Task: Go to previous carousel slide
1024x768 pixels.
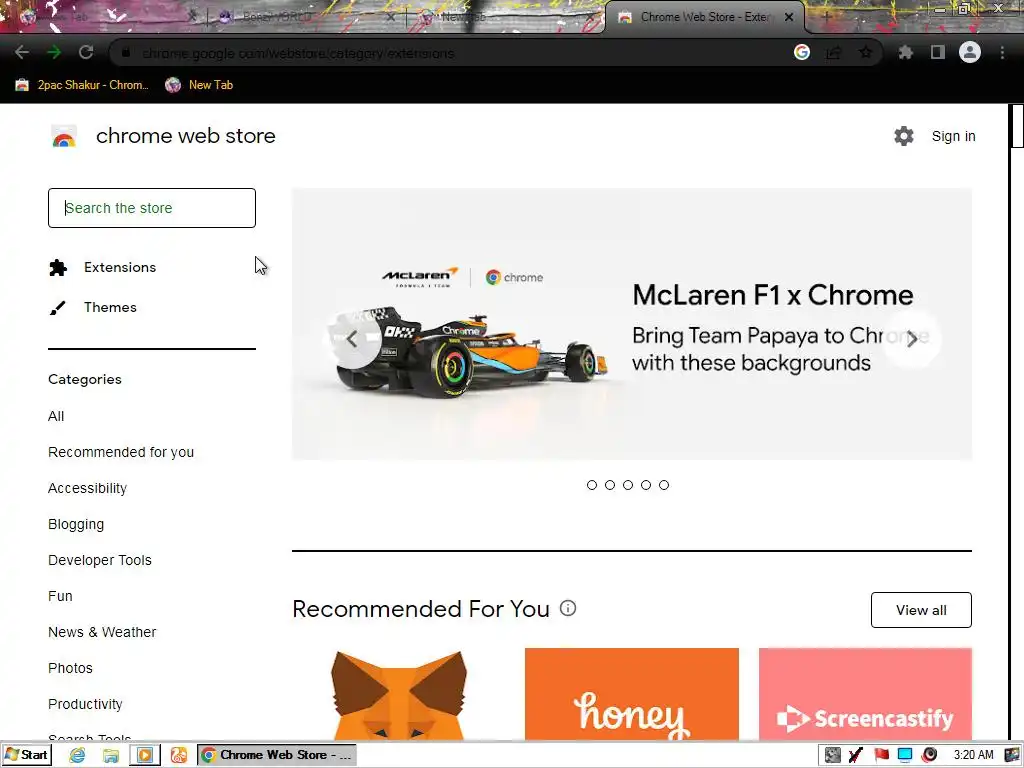Action: [x=353, y=339]
